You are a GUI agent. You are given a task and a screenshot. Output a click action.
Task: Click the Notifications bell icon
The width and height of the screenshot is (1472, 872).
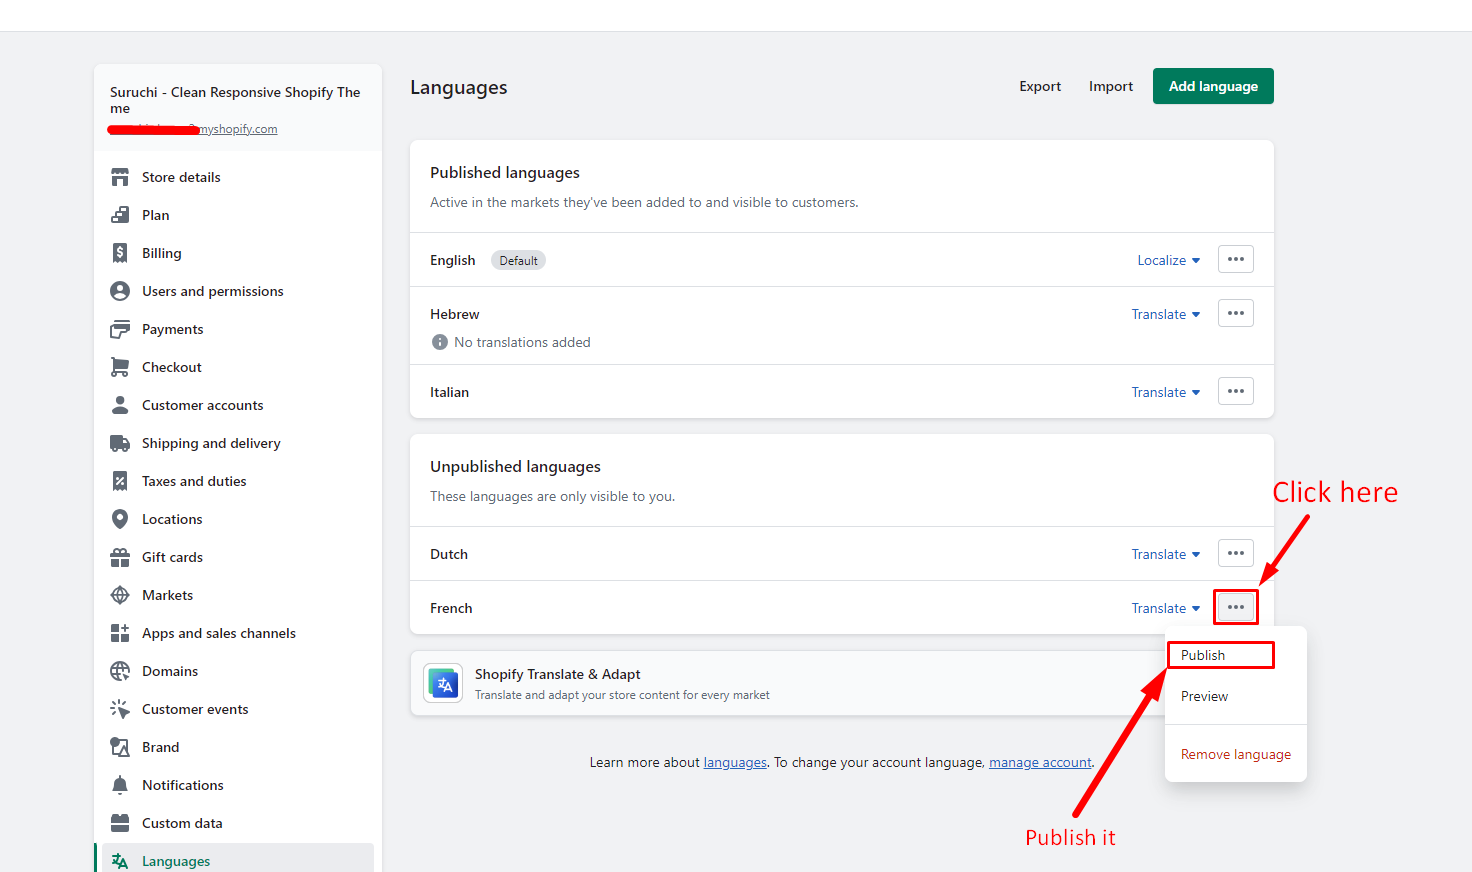click(x=120, y=785)
